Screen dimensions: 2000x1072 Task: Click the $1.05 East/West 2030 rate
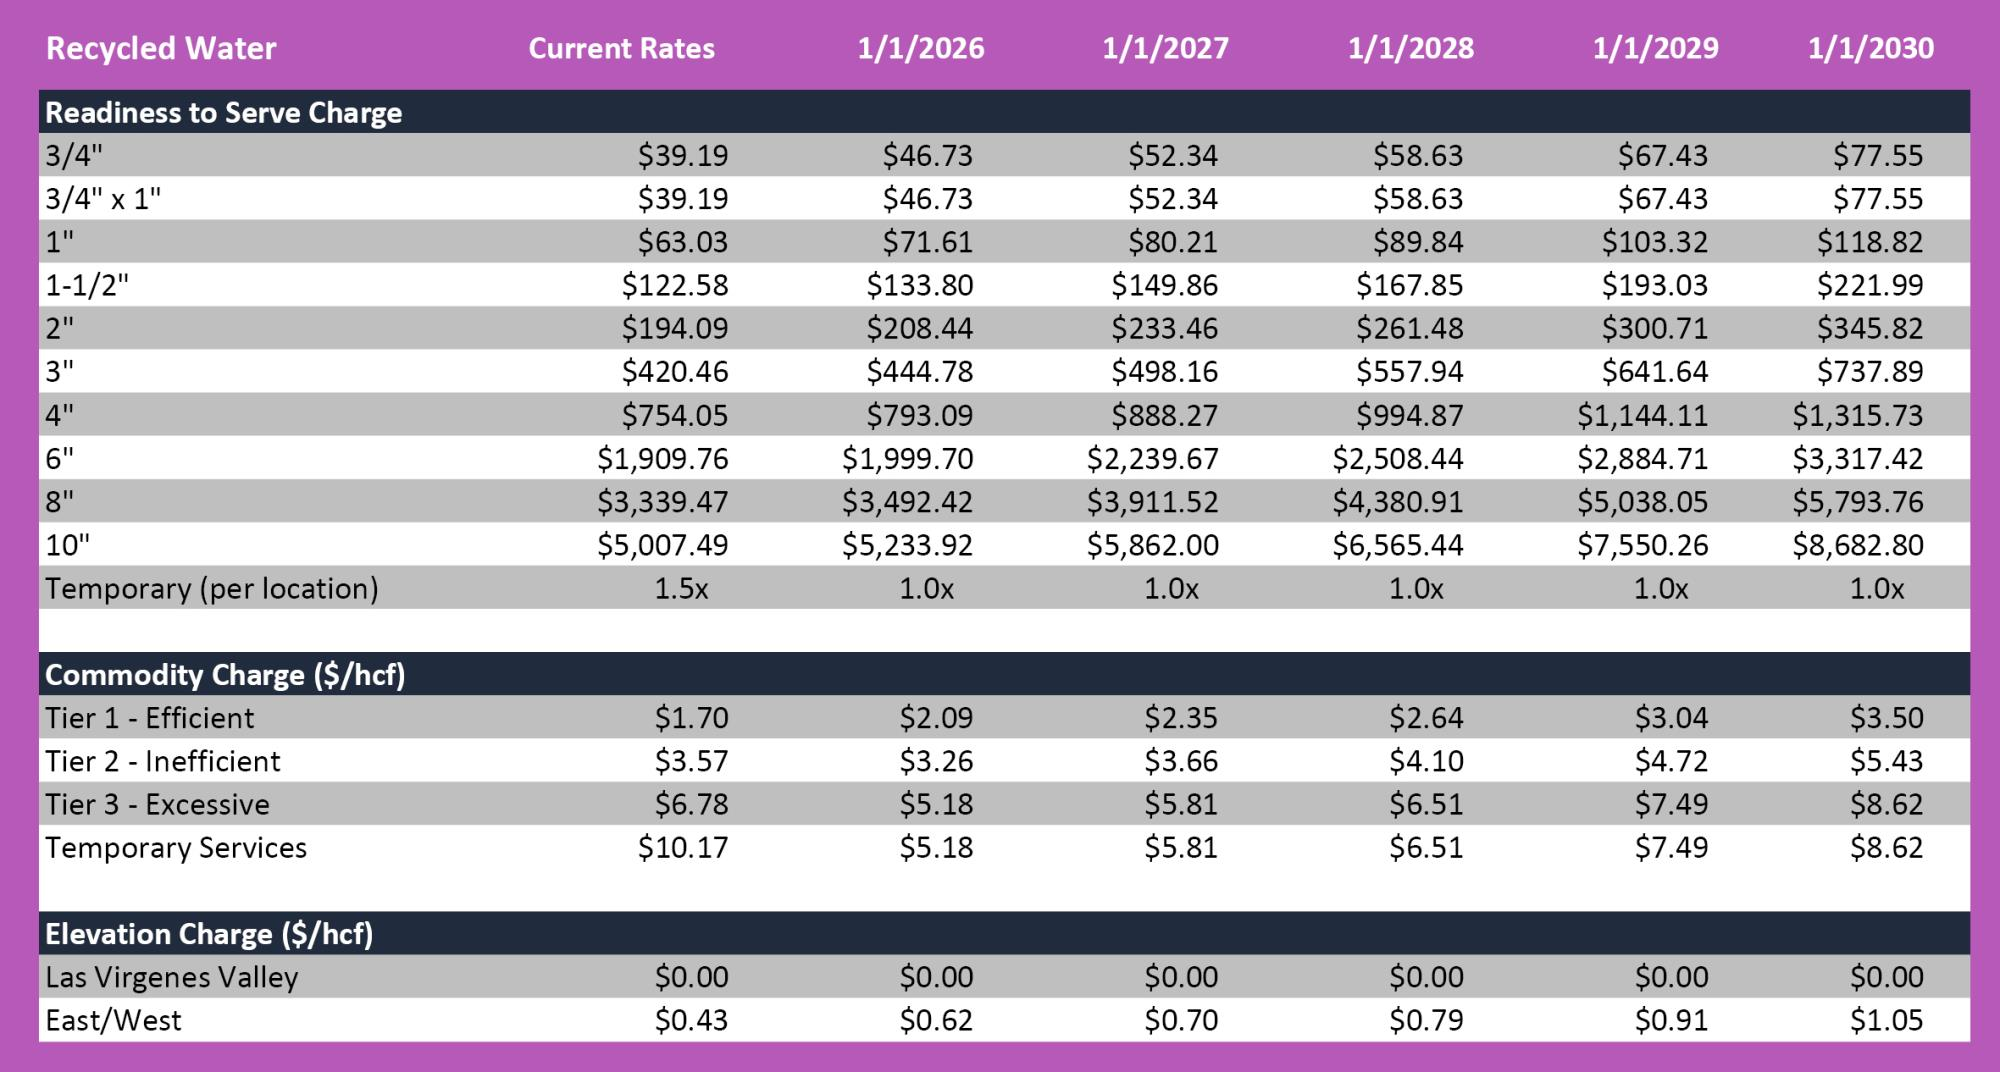point(1886,1020)
